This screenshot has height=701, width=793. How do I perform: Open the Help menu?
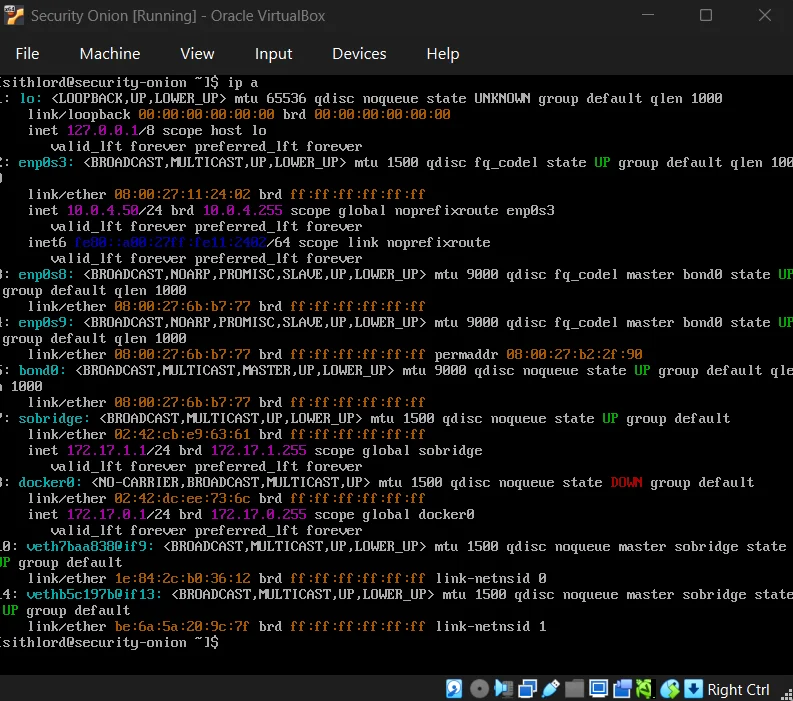tap(442, 54)
